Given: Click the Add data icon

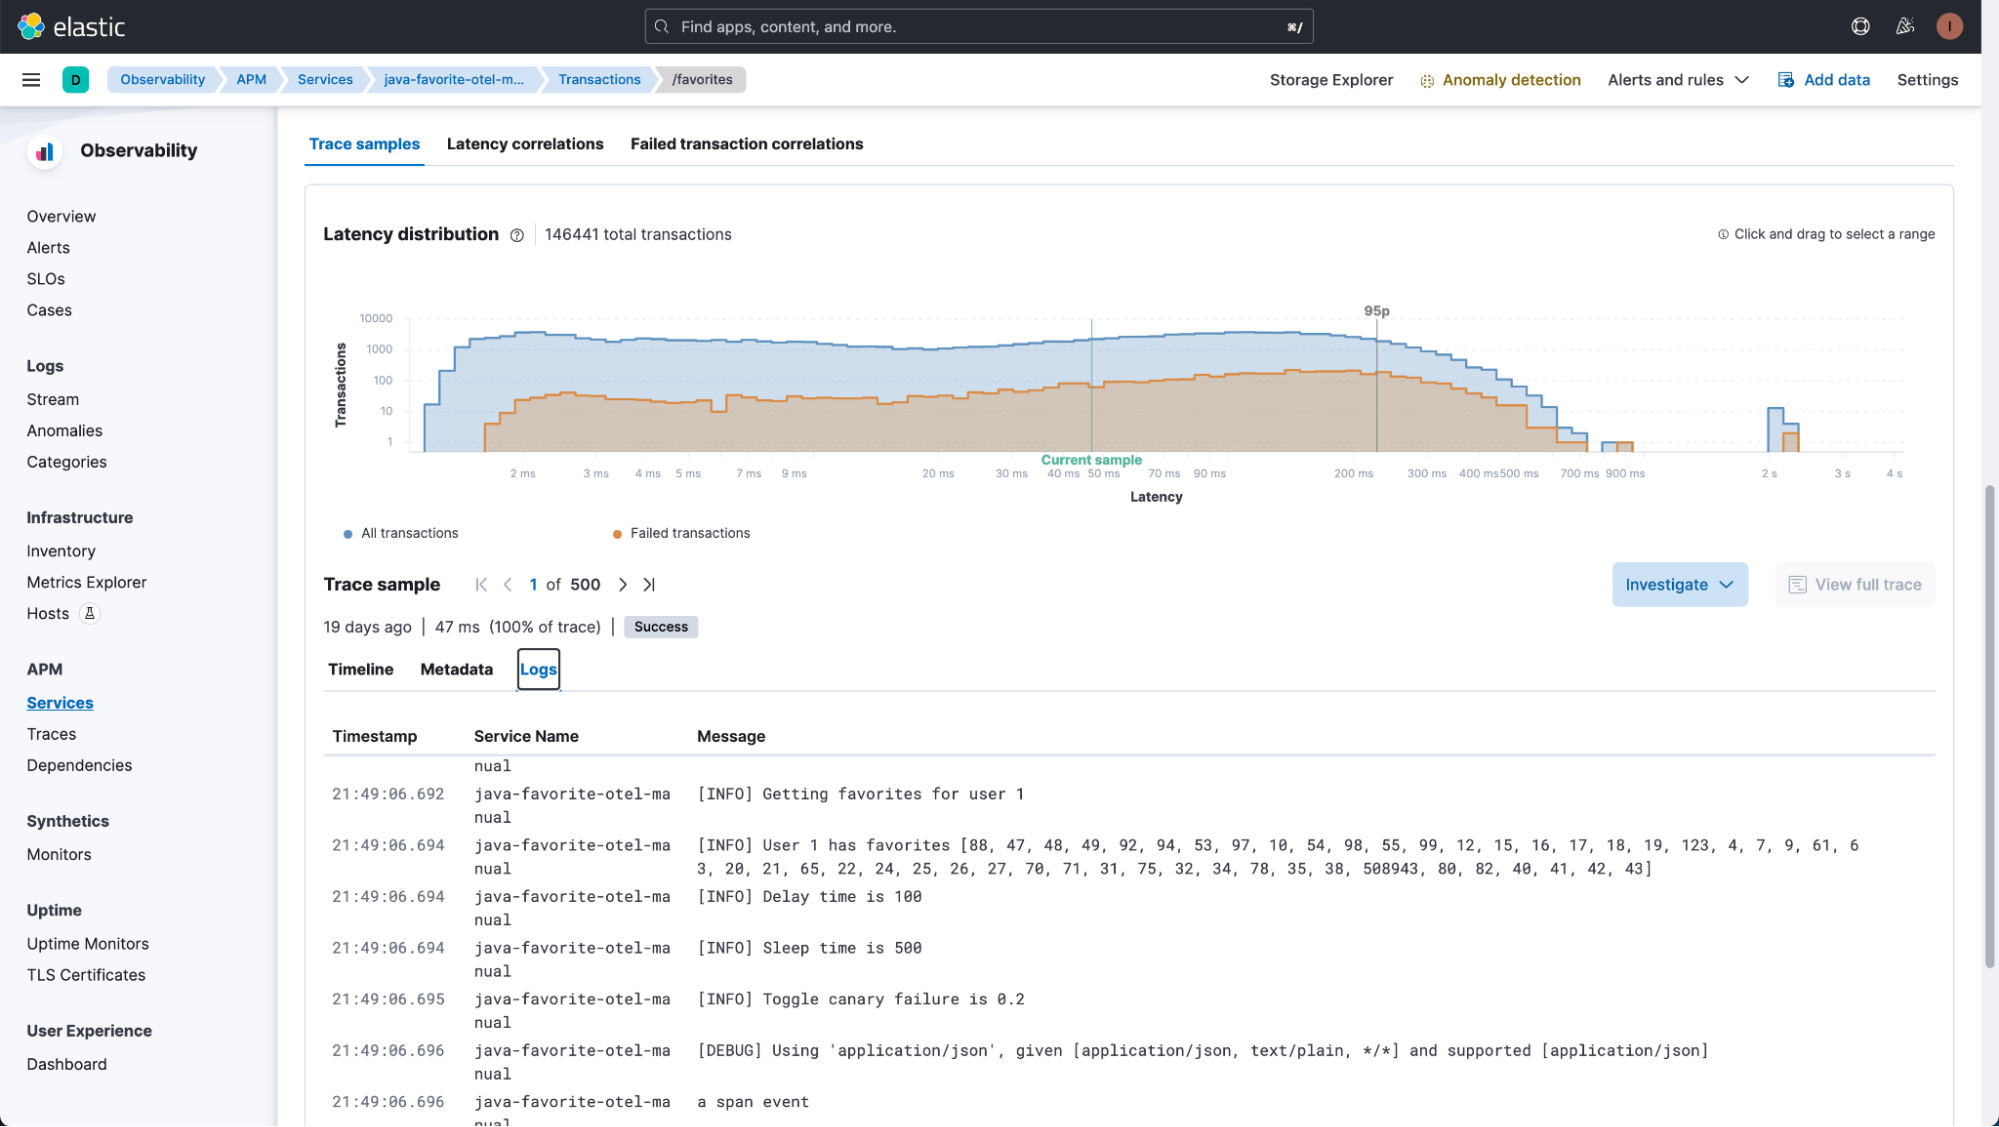Looking at the screenshot, I should [x=1785, y=78].
